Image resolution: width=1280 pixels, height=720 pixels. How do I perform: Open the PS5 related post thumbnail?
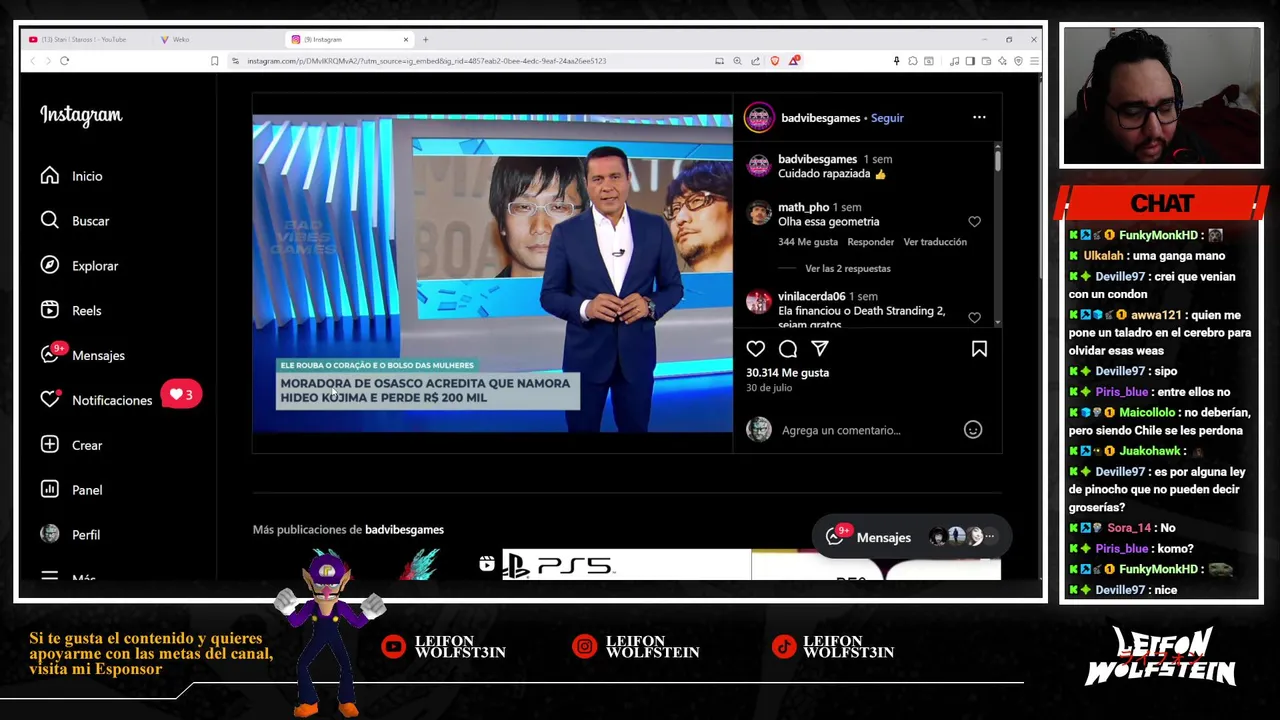[x=626, y=565]
